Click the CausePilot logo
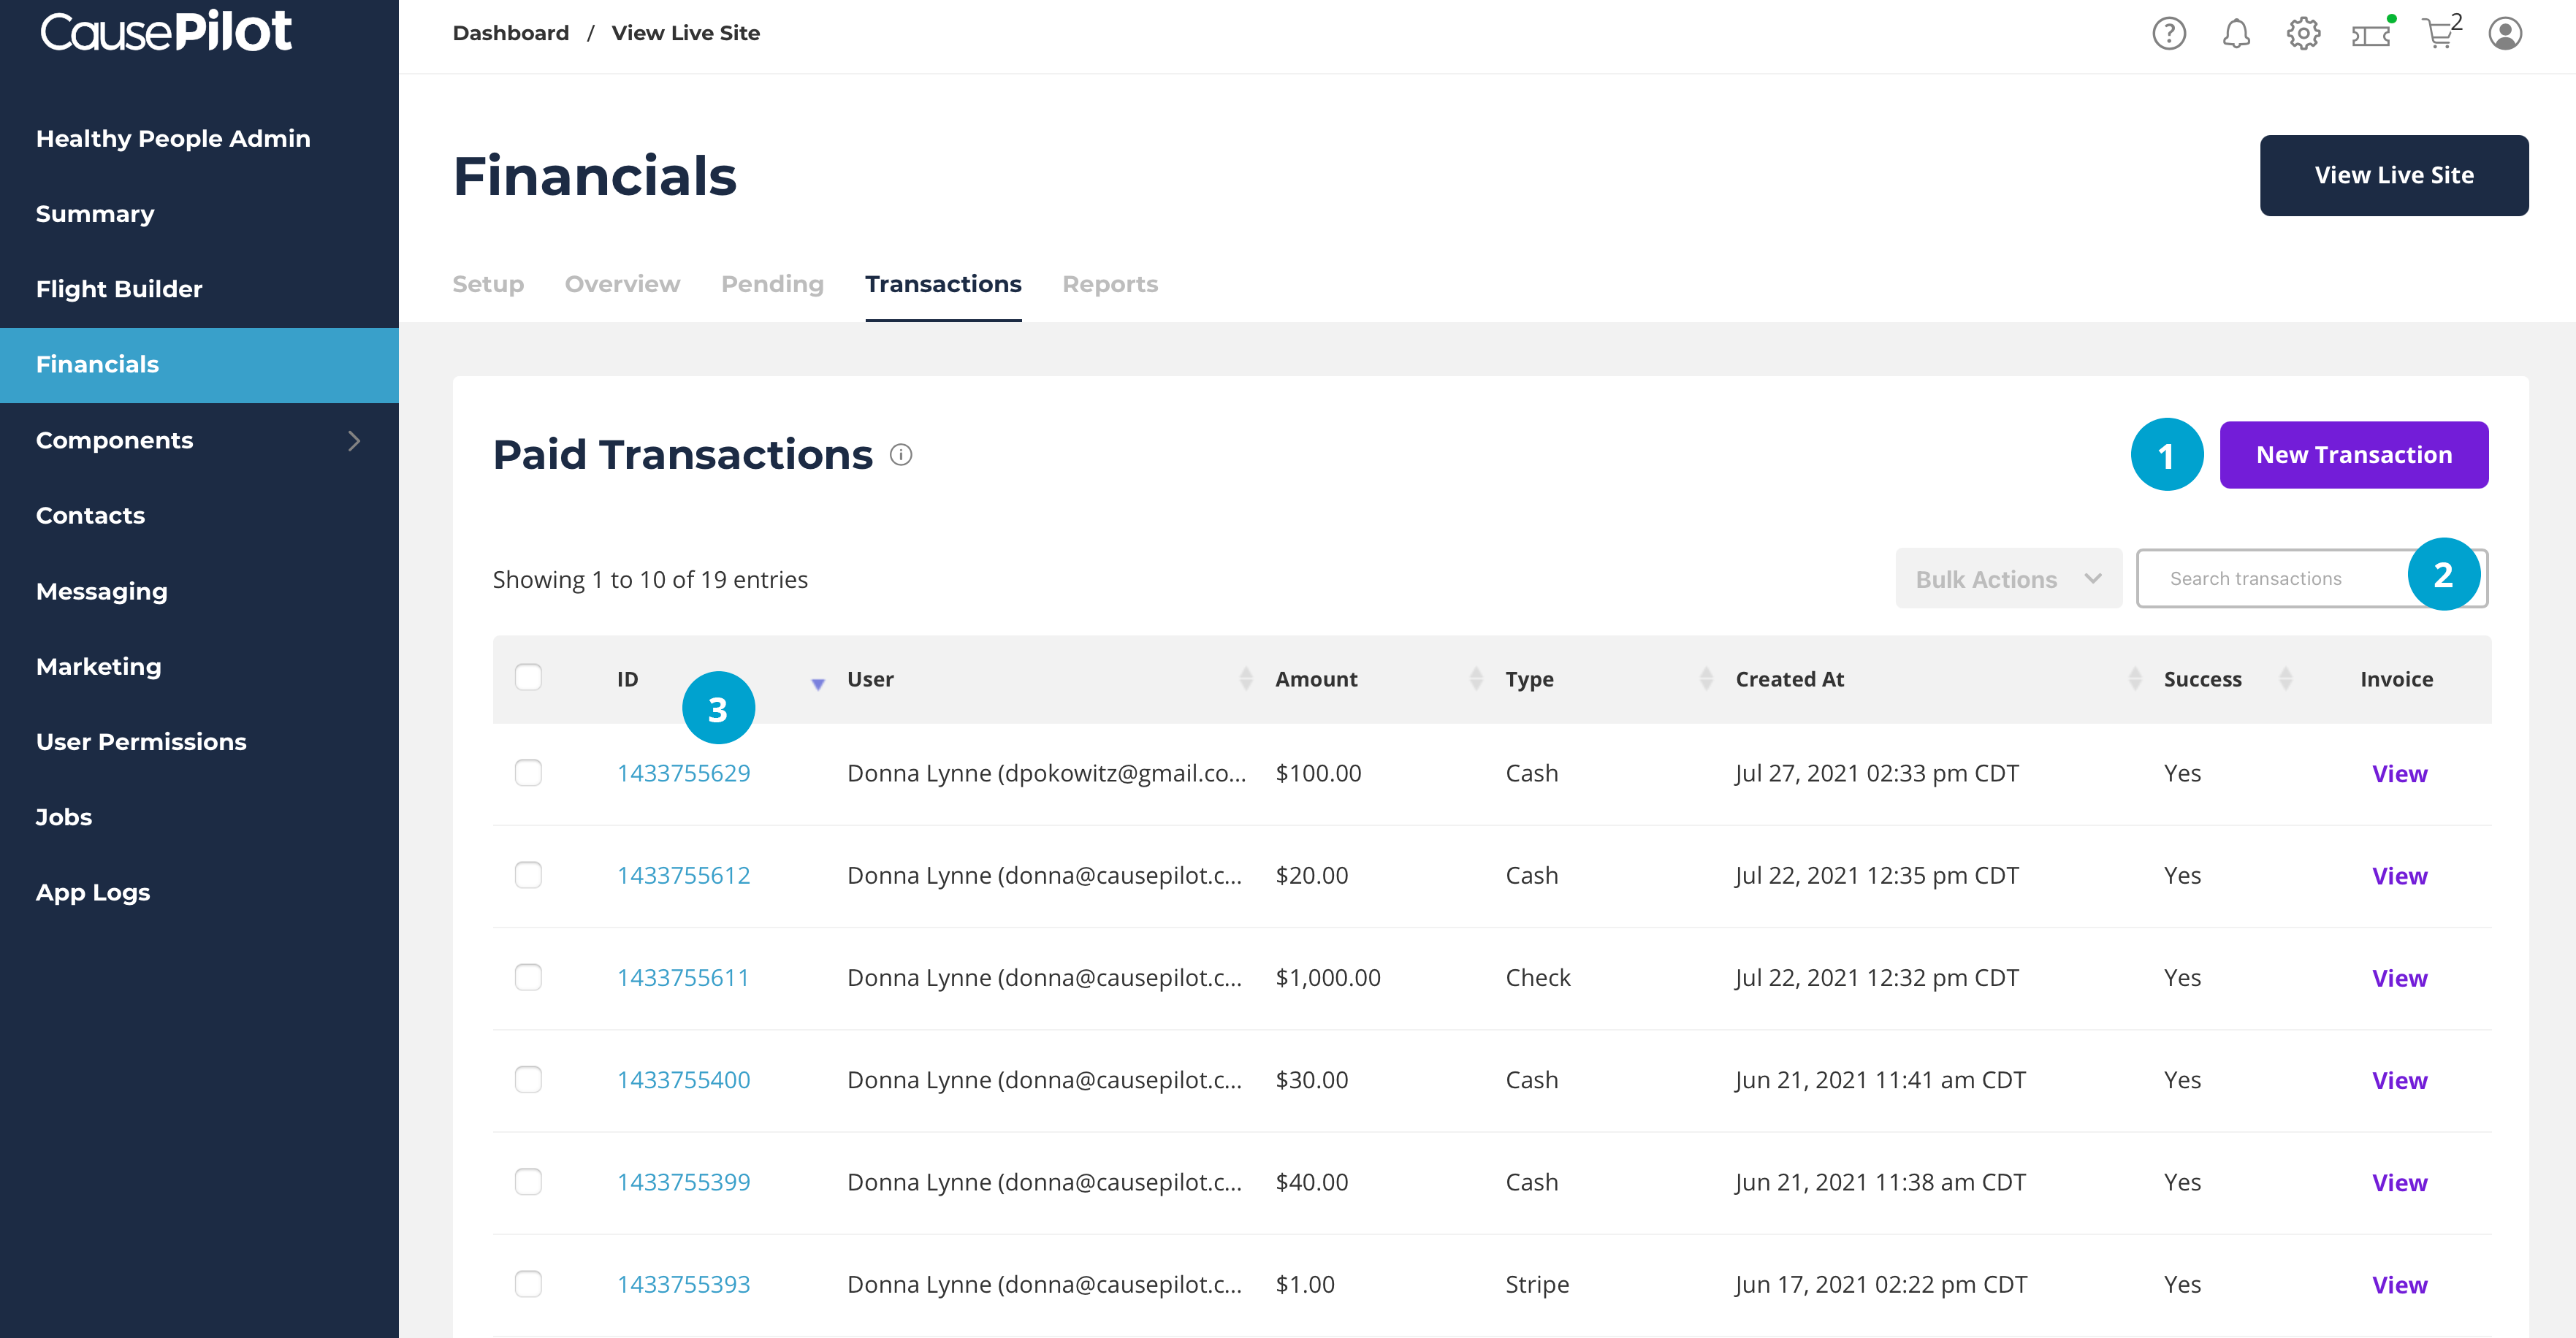2576x1338 pixels. tap(166, 31)
